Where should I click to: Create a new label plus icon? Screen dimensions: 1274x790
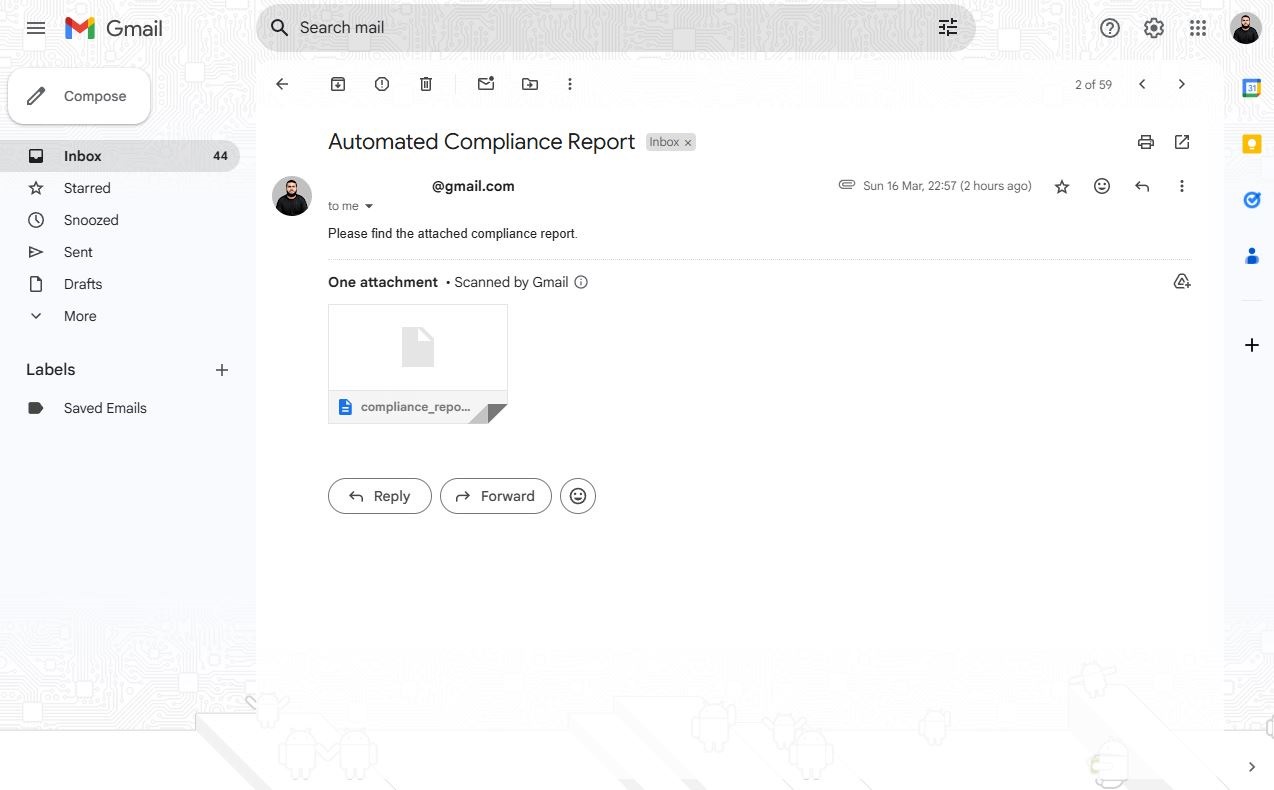click(222, 370)
